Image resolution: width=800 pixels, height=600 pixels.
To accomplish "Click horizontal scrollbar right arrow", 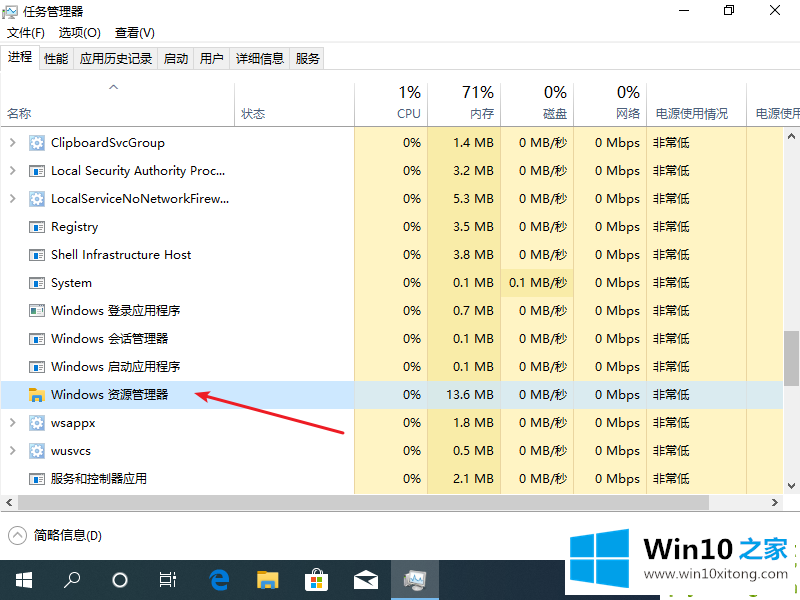I will tap(774, 503).
